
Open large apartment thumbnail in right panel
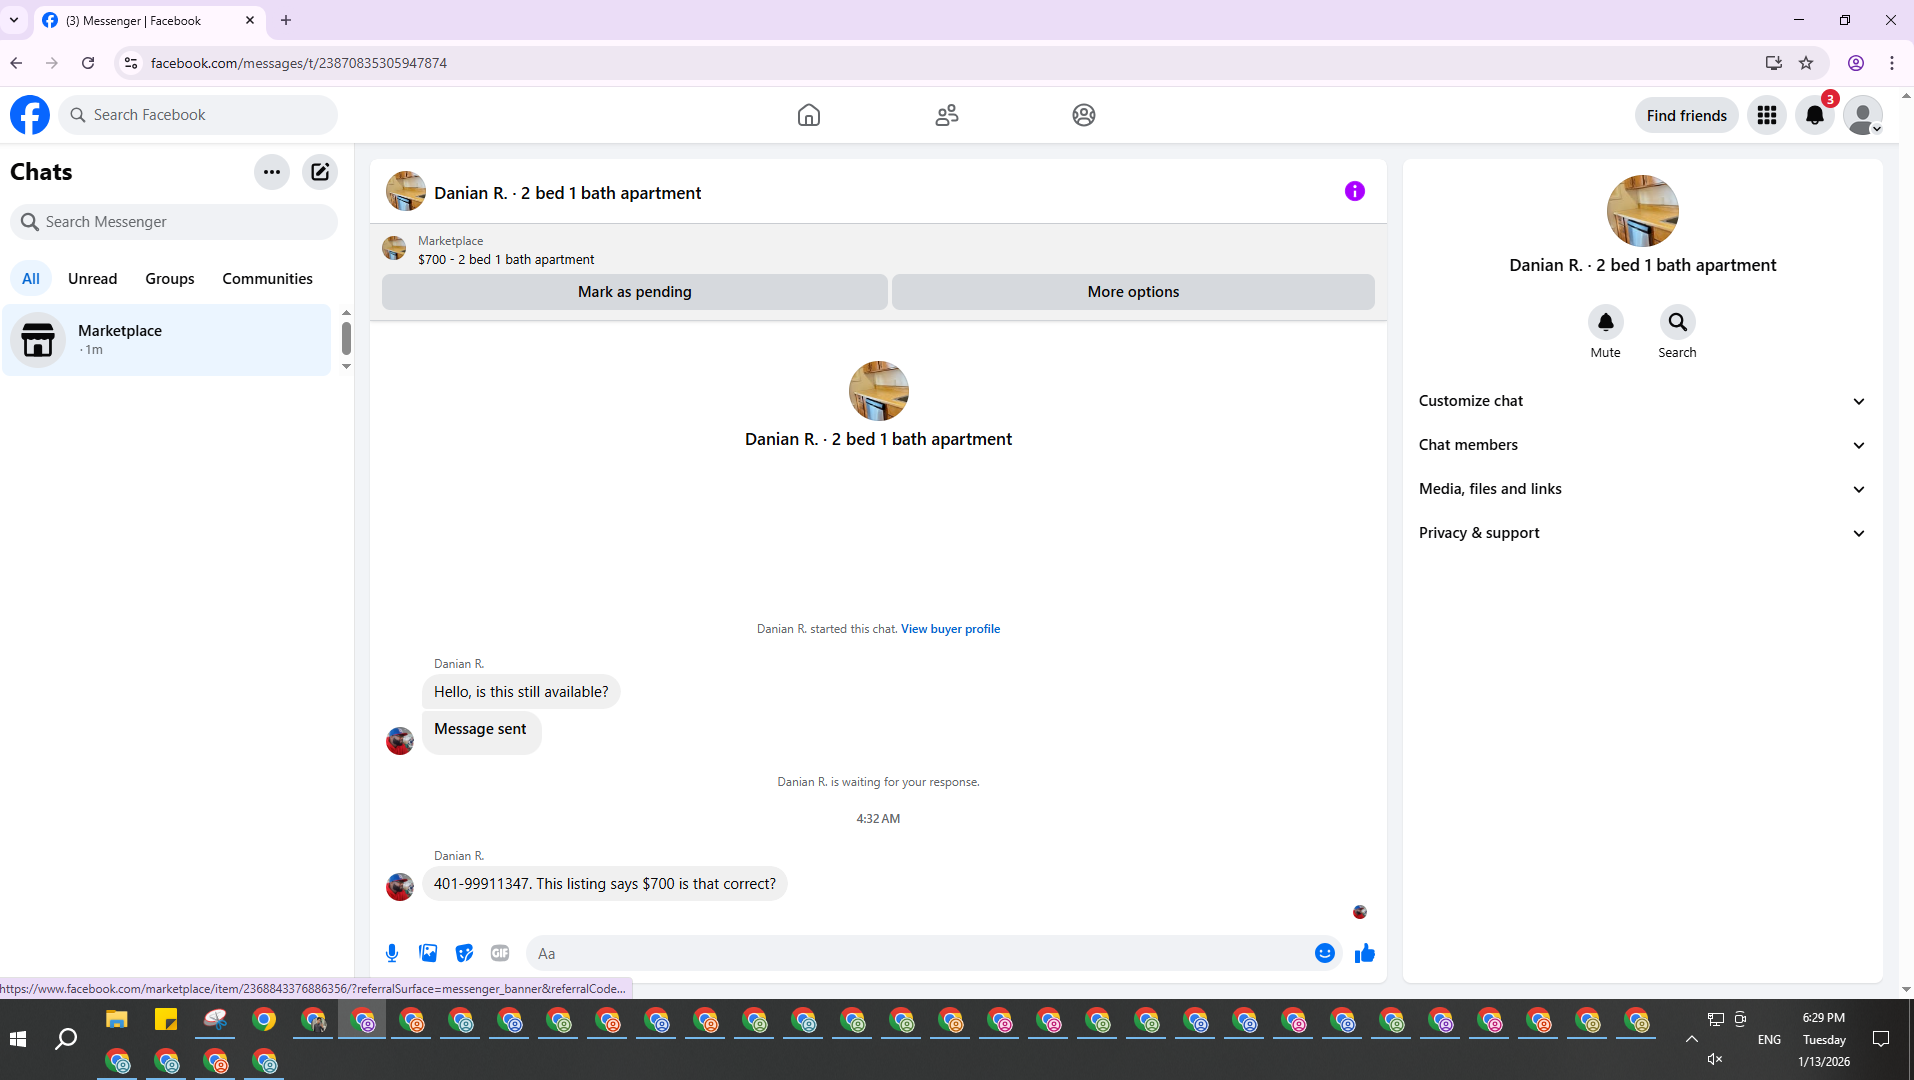coord(1643,211)
